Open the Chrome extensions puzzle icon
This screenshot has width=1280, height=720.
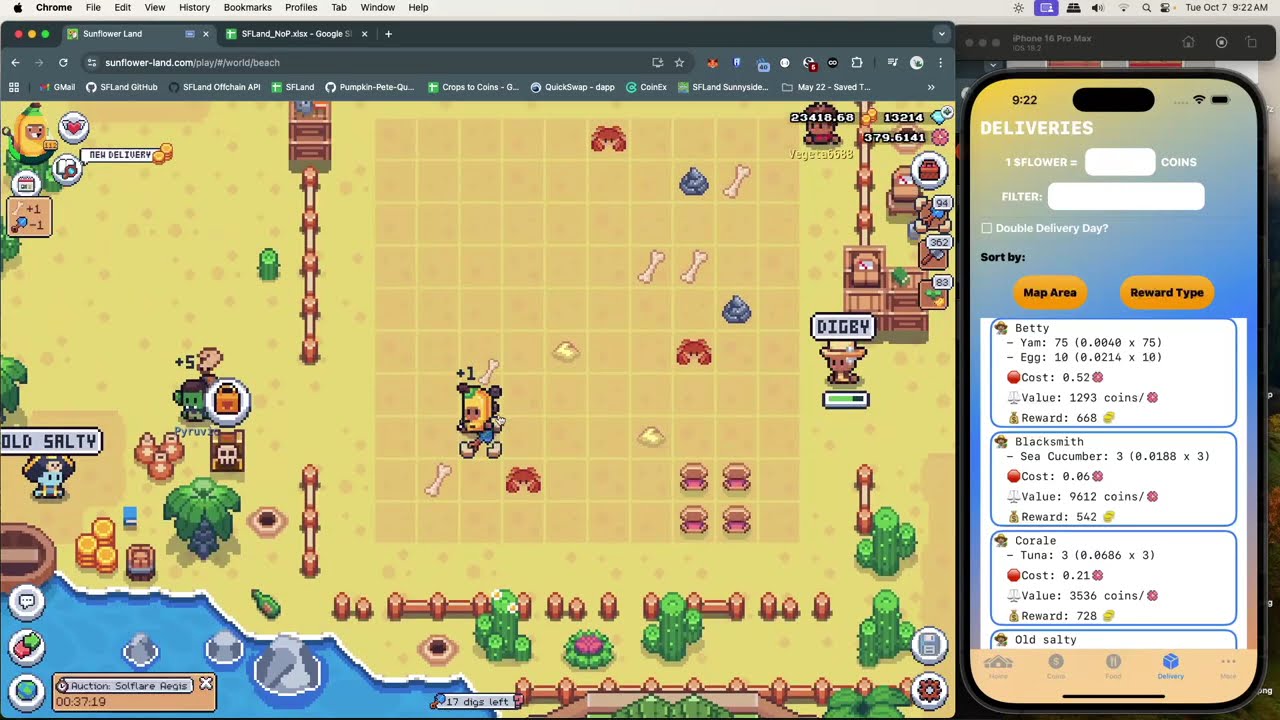(857, 62)
